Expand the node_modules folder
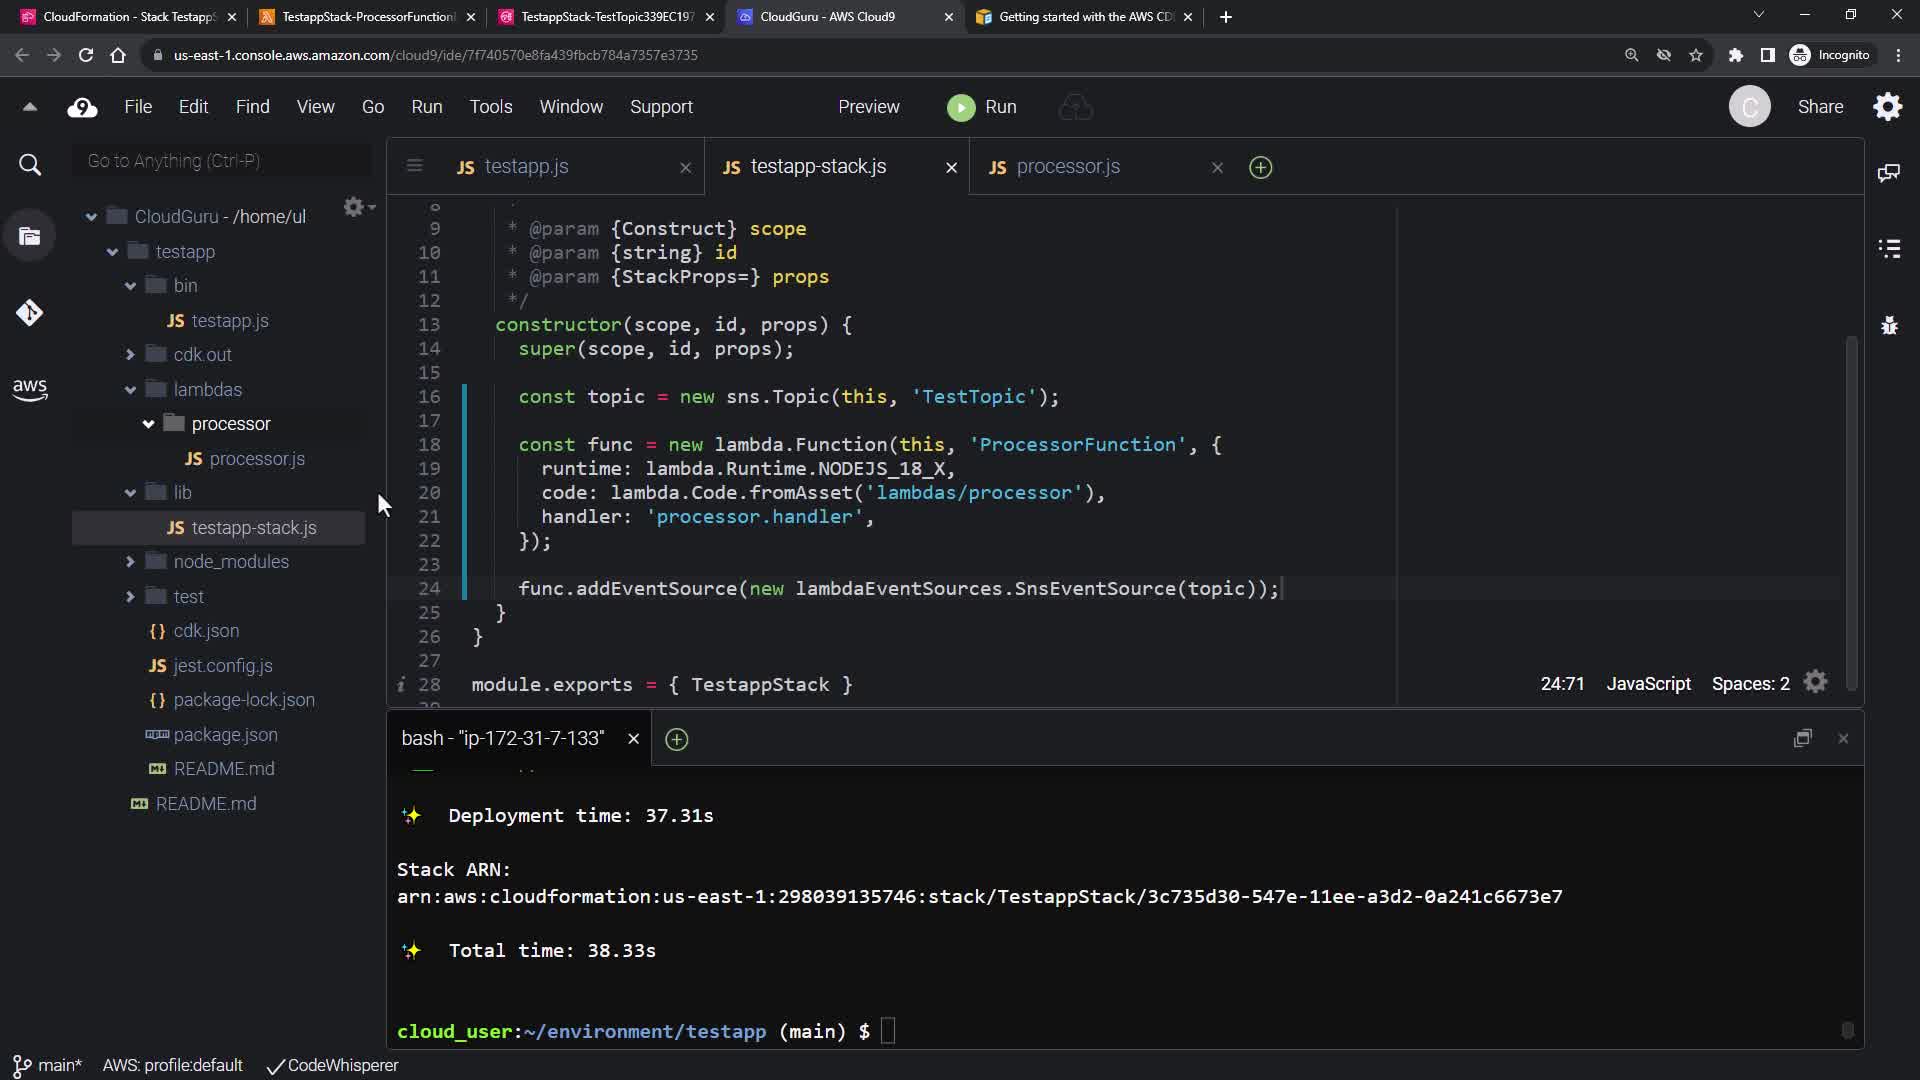 pyautogui.click(x=130, y=562)
